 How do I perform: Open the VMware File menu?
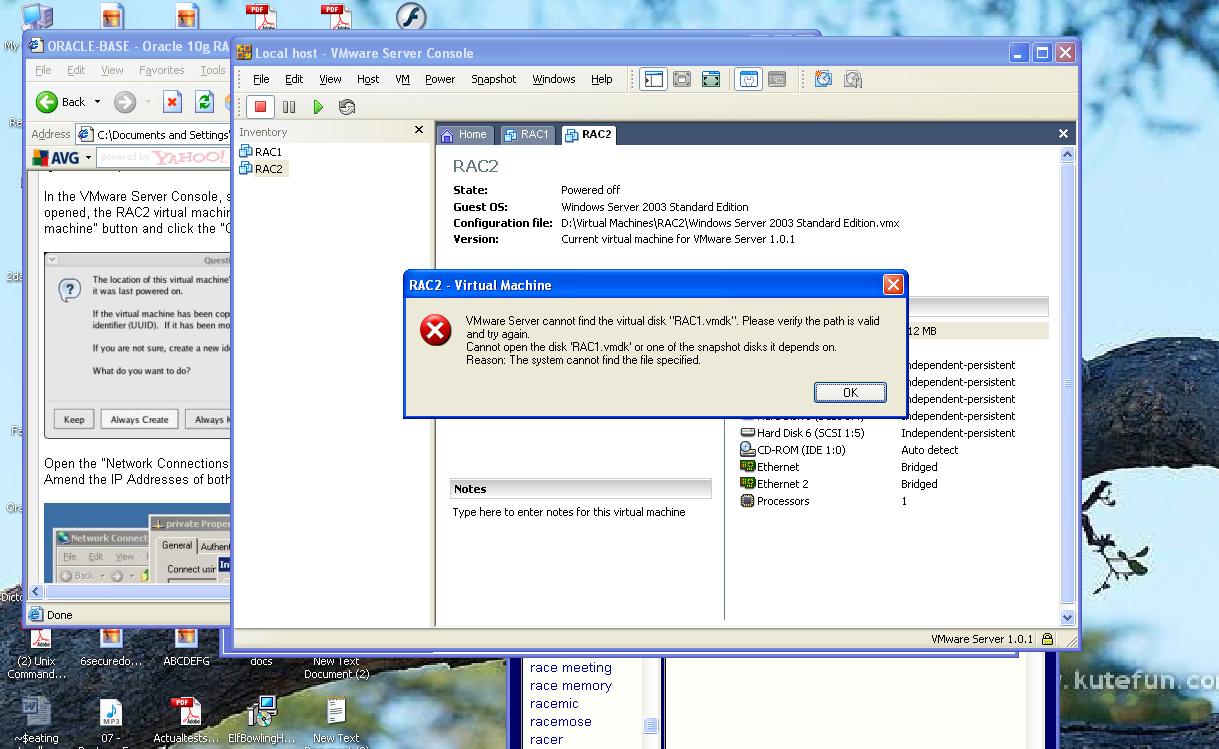click(x=261, y=79)
